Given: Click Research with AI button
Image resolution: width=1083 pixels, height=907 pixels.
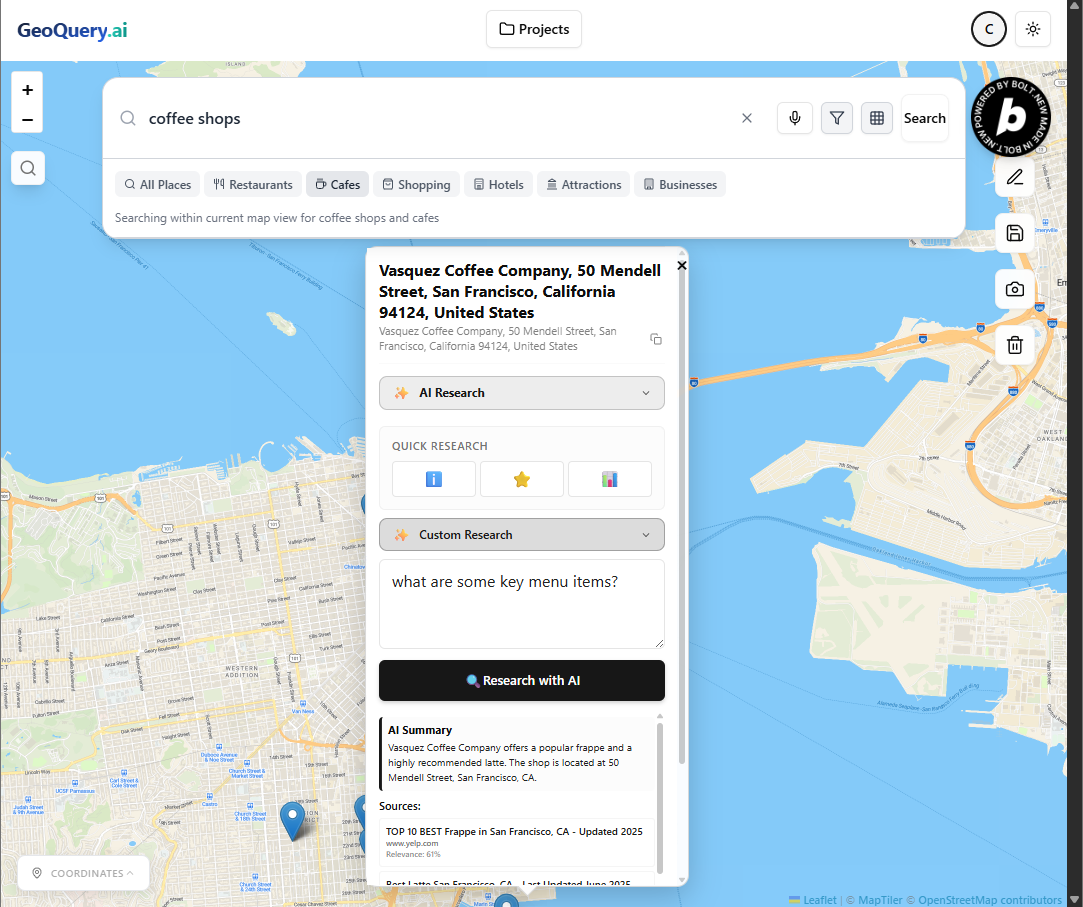Looking at the screenshot, I should click(521, 680).
